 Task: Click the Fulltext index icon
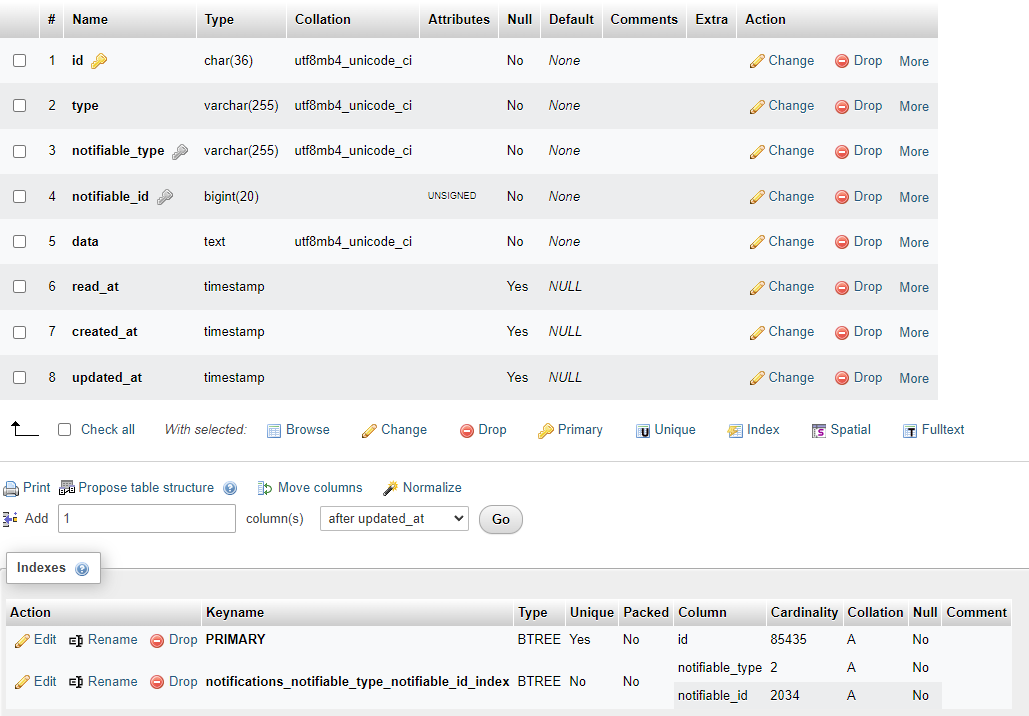[933, 430]
